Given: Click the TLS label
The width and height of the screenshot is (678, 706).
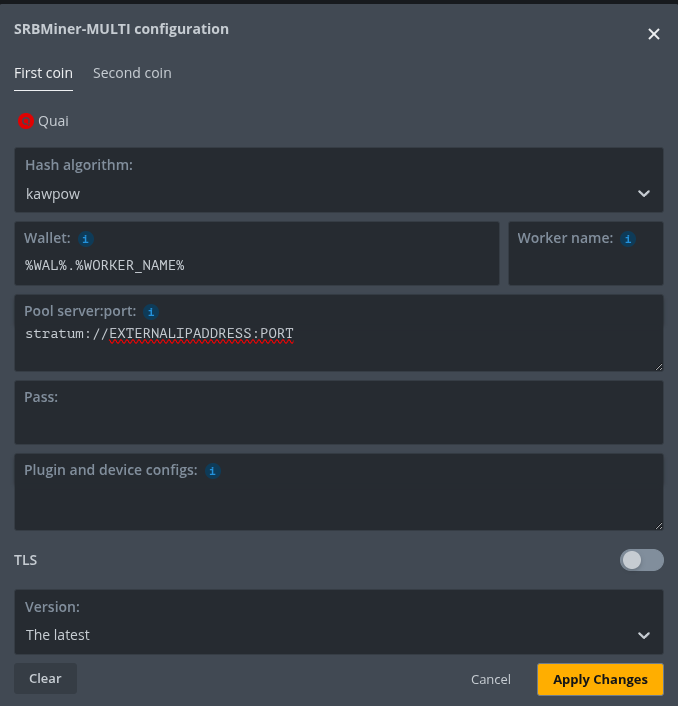Looking at the screenshot, I should (26, 560).
